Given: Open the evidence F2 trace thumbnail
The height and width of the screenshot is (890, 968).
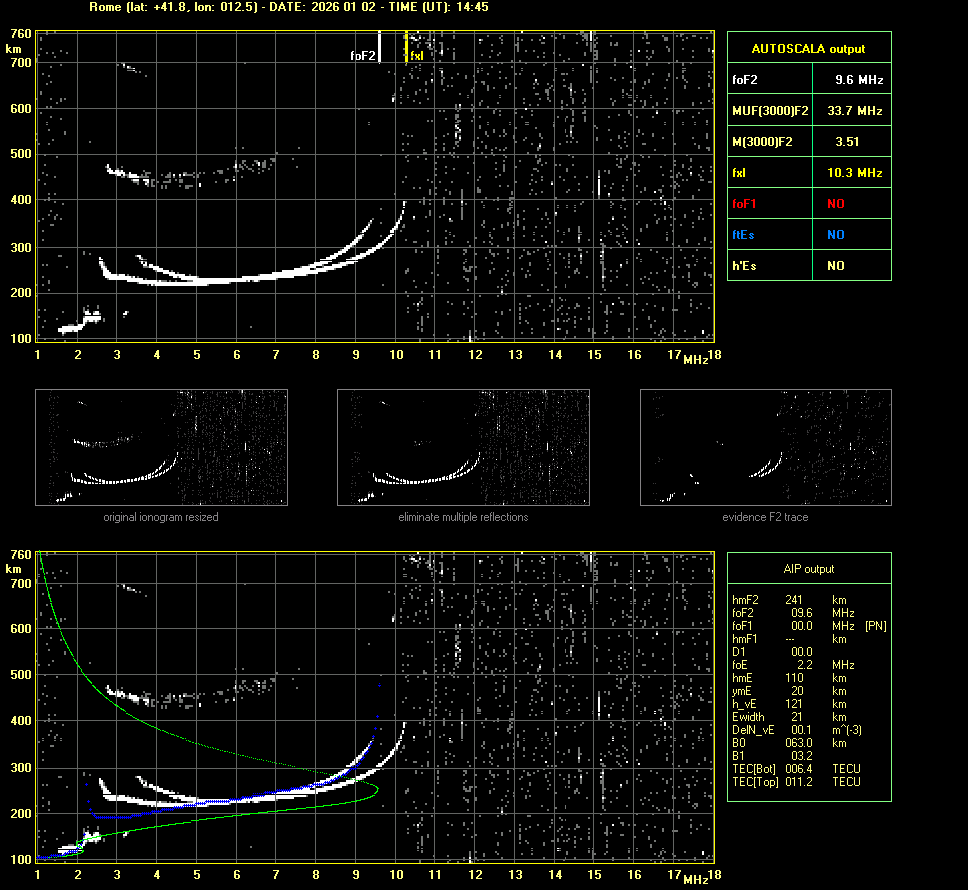Looking at the screenshot, I should pyautogui.click(x=765, y=447).
